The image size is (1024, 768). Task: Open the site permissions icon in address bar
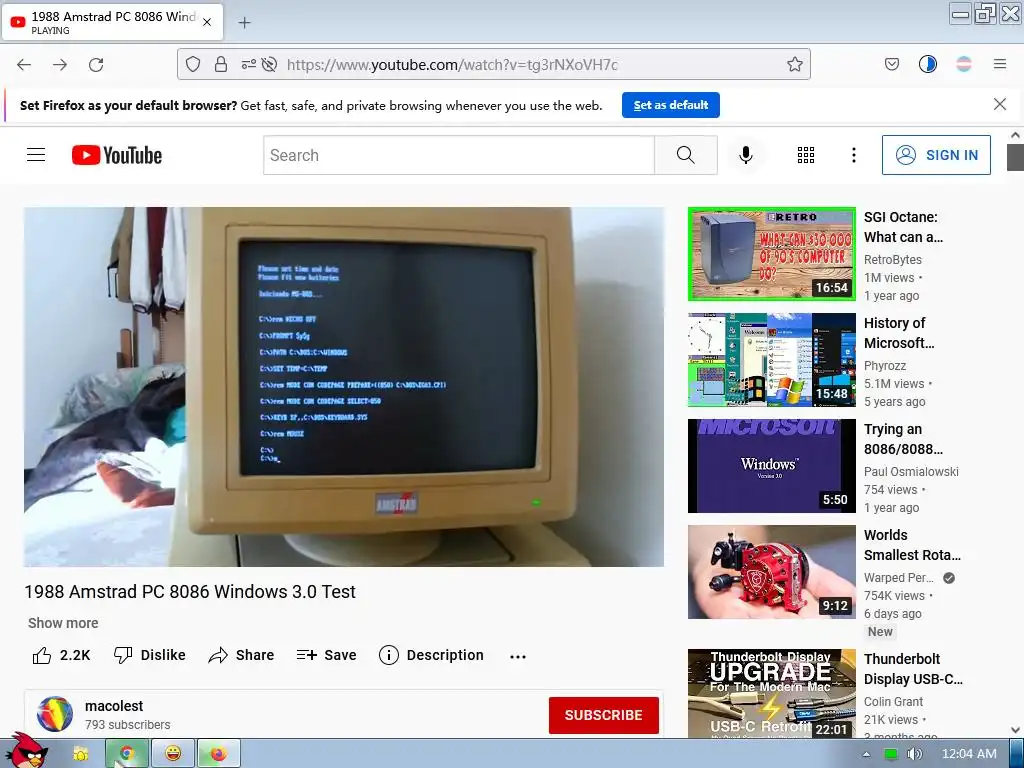[248, 64]
